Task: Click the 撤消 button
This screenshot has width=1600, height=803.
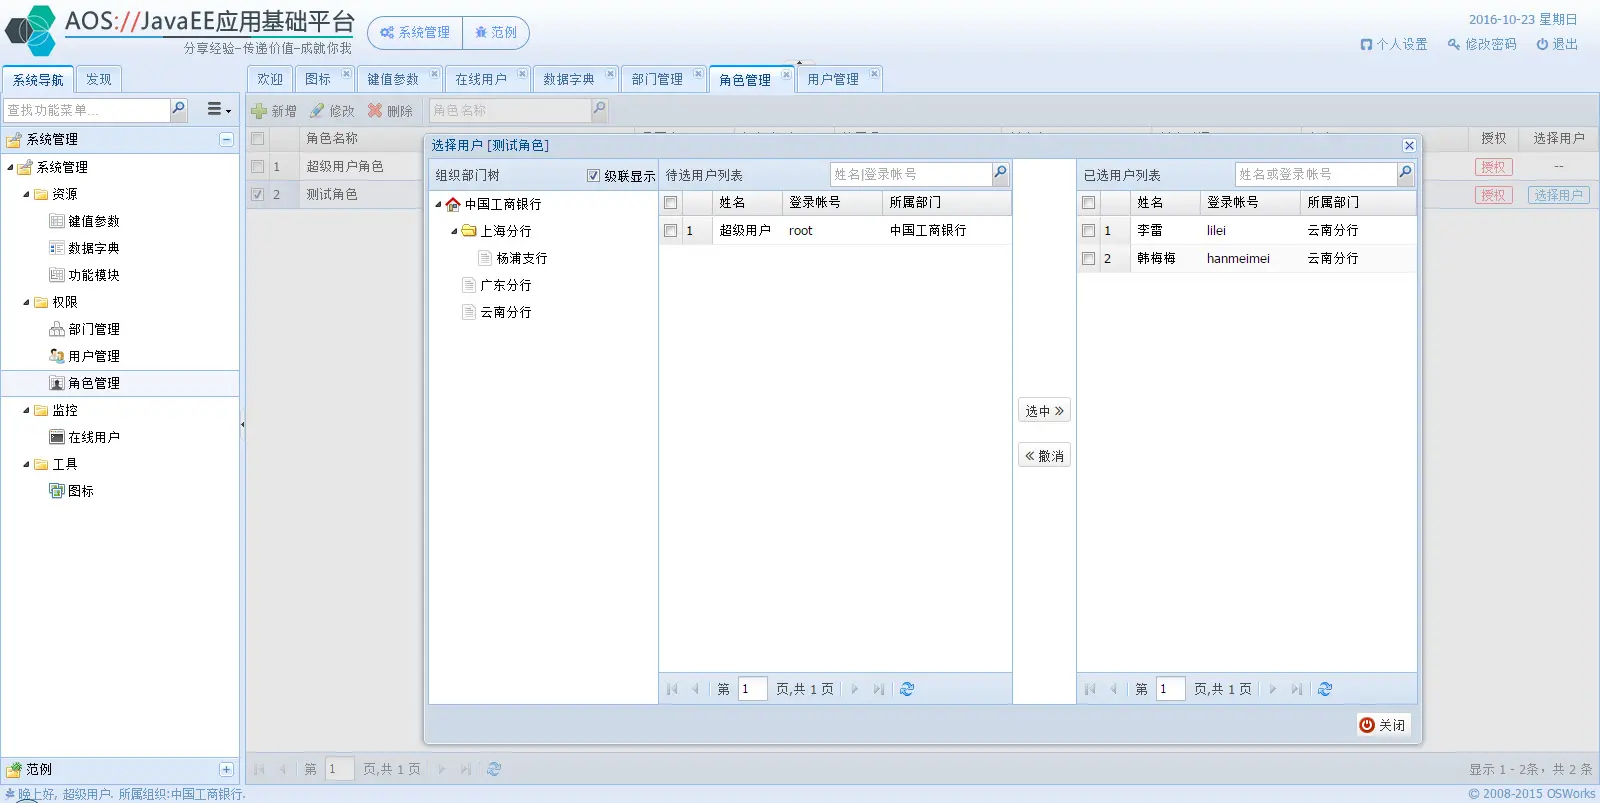Action: (1044, 455)
